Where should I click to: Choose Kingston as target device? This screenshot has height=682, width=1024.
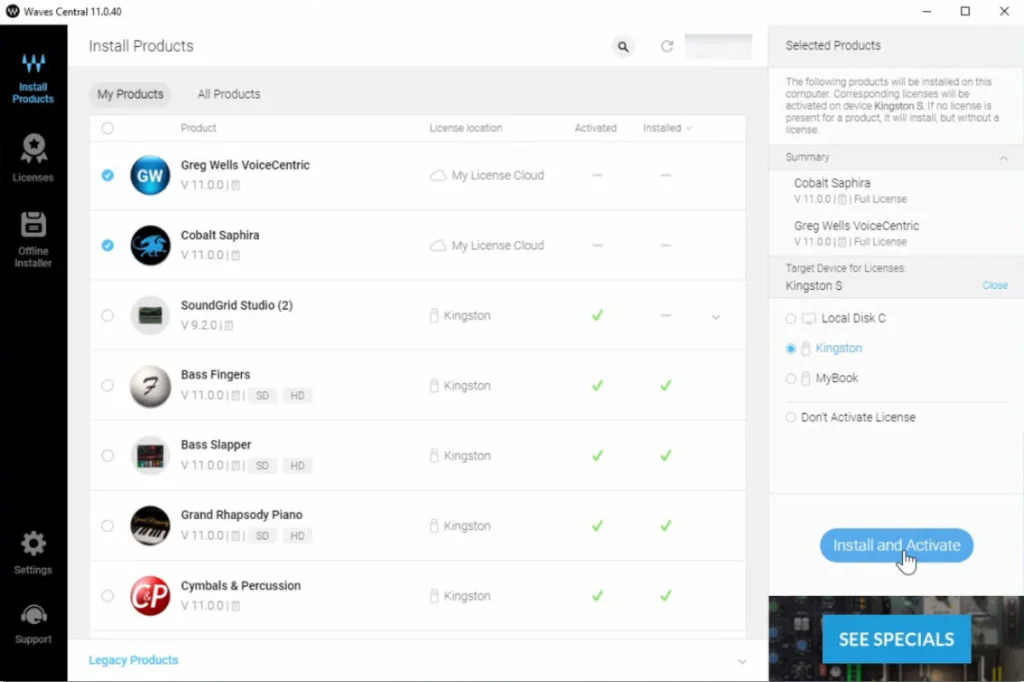791,349
